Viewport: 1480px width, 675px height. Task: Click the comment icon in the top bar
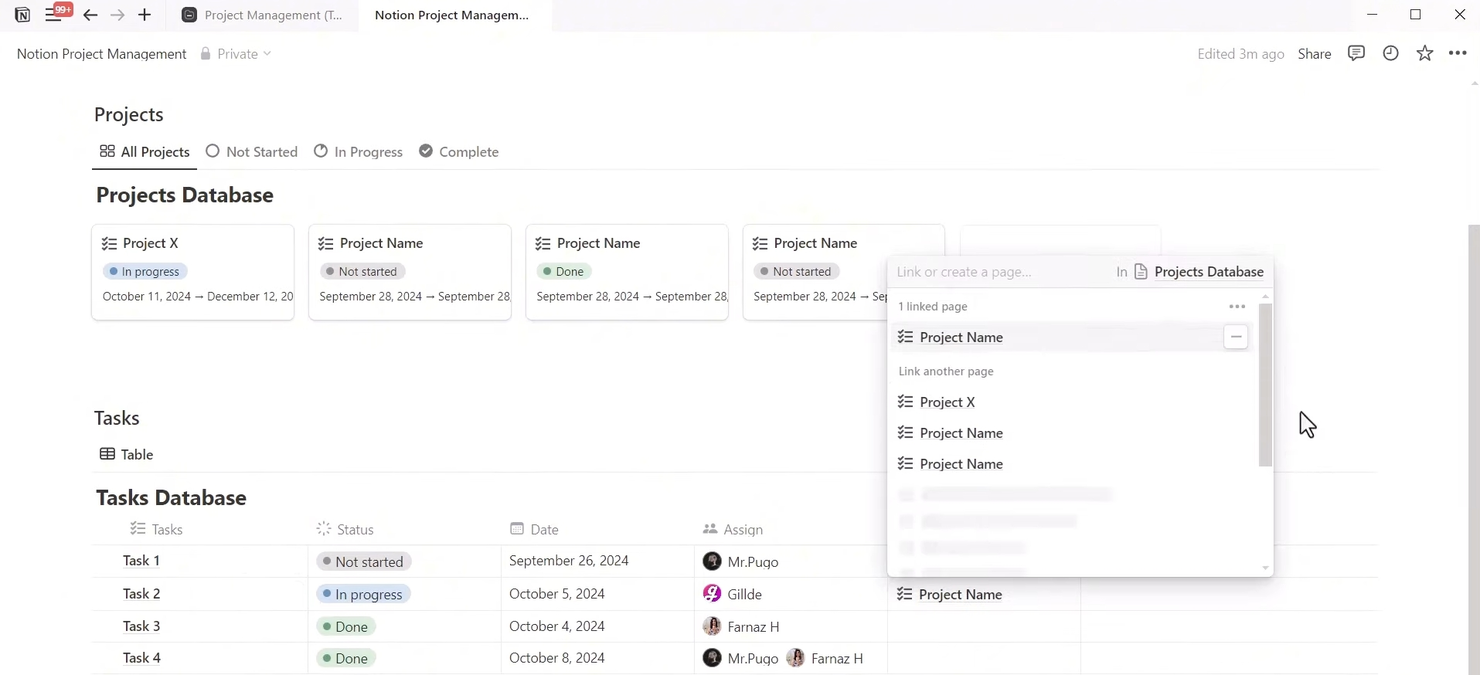tap(1356, 53)
